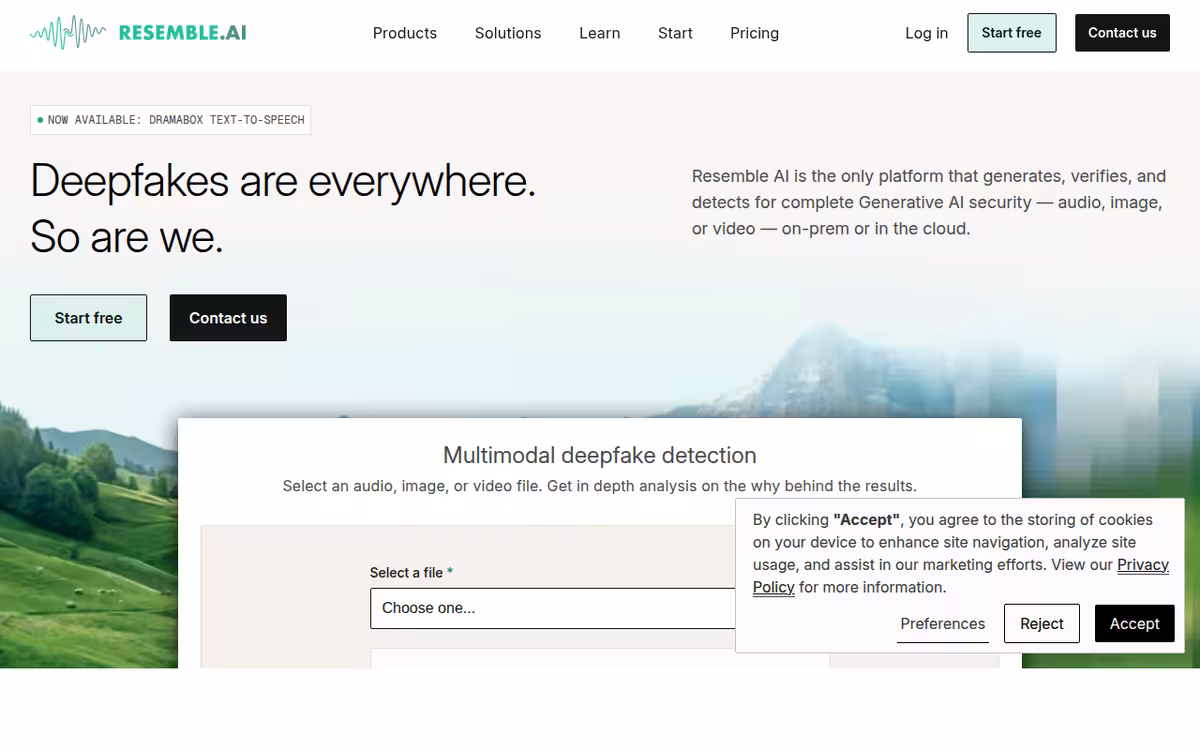Open the Products menu

(x=405, y=33)
